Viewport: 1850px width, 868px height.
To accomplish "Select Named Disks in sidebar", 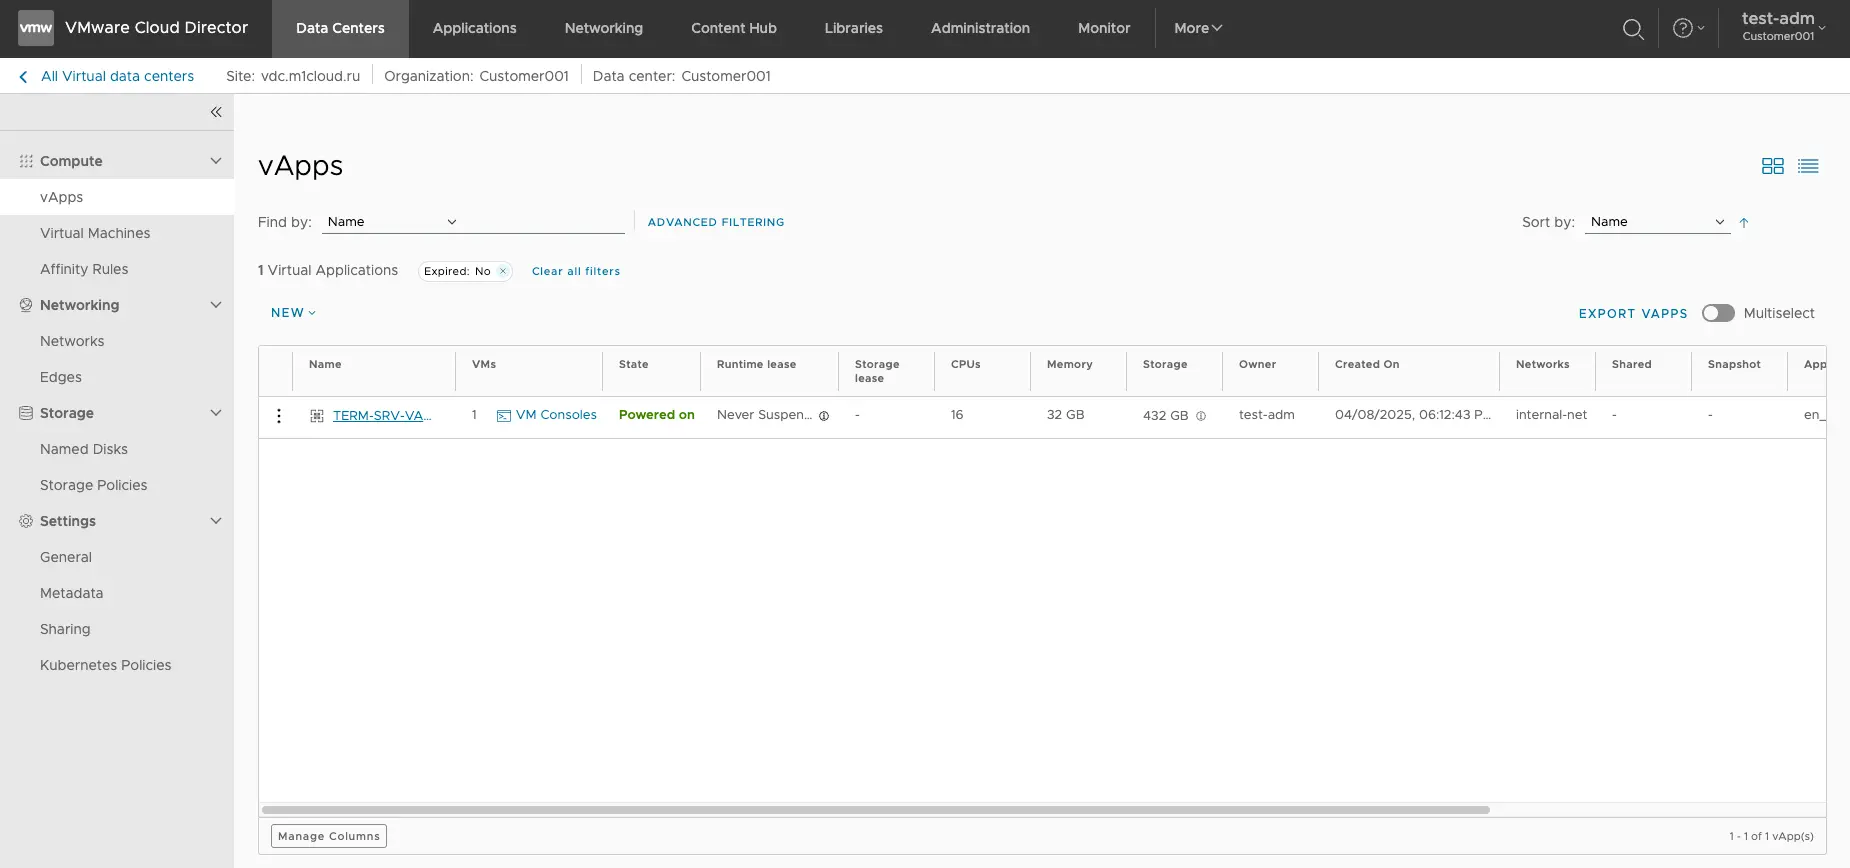I will point(84,449).
